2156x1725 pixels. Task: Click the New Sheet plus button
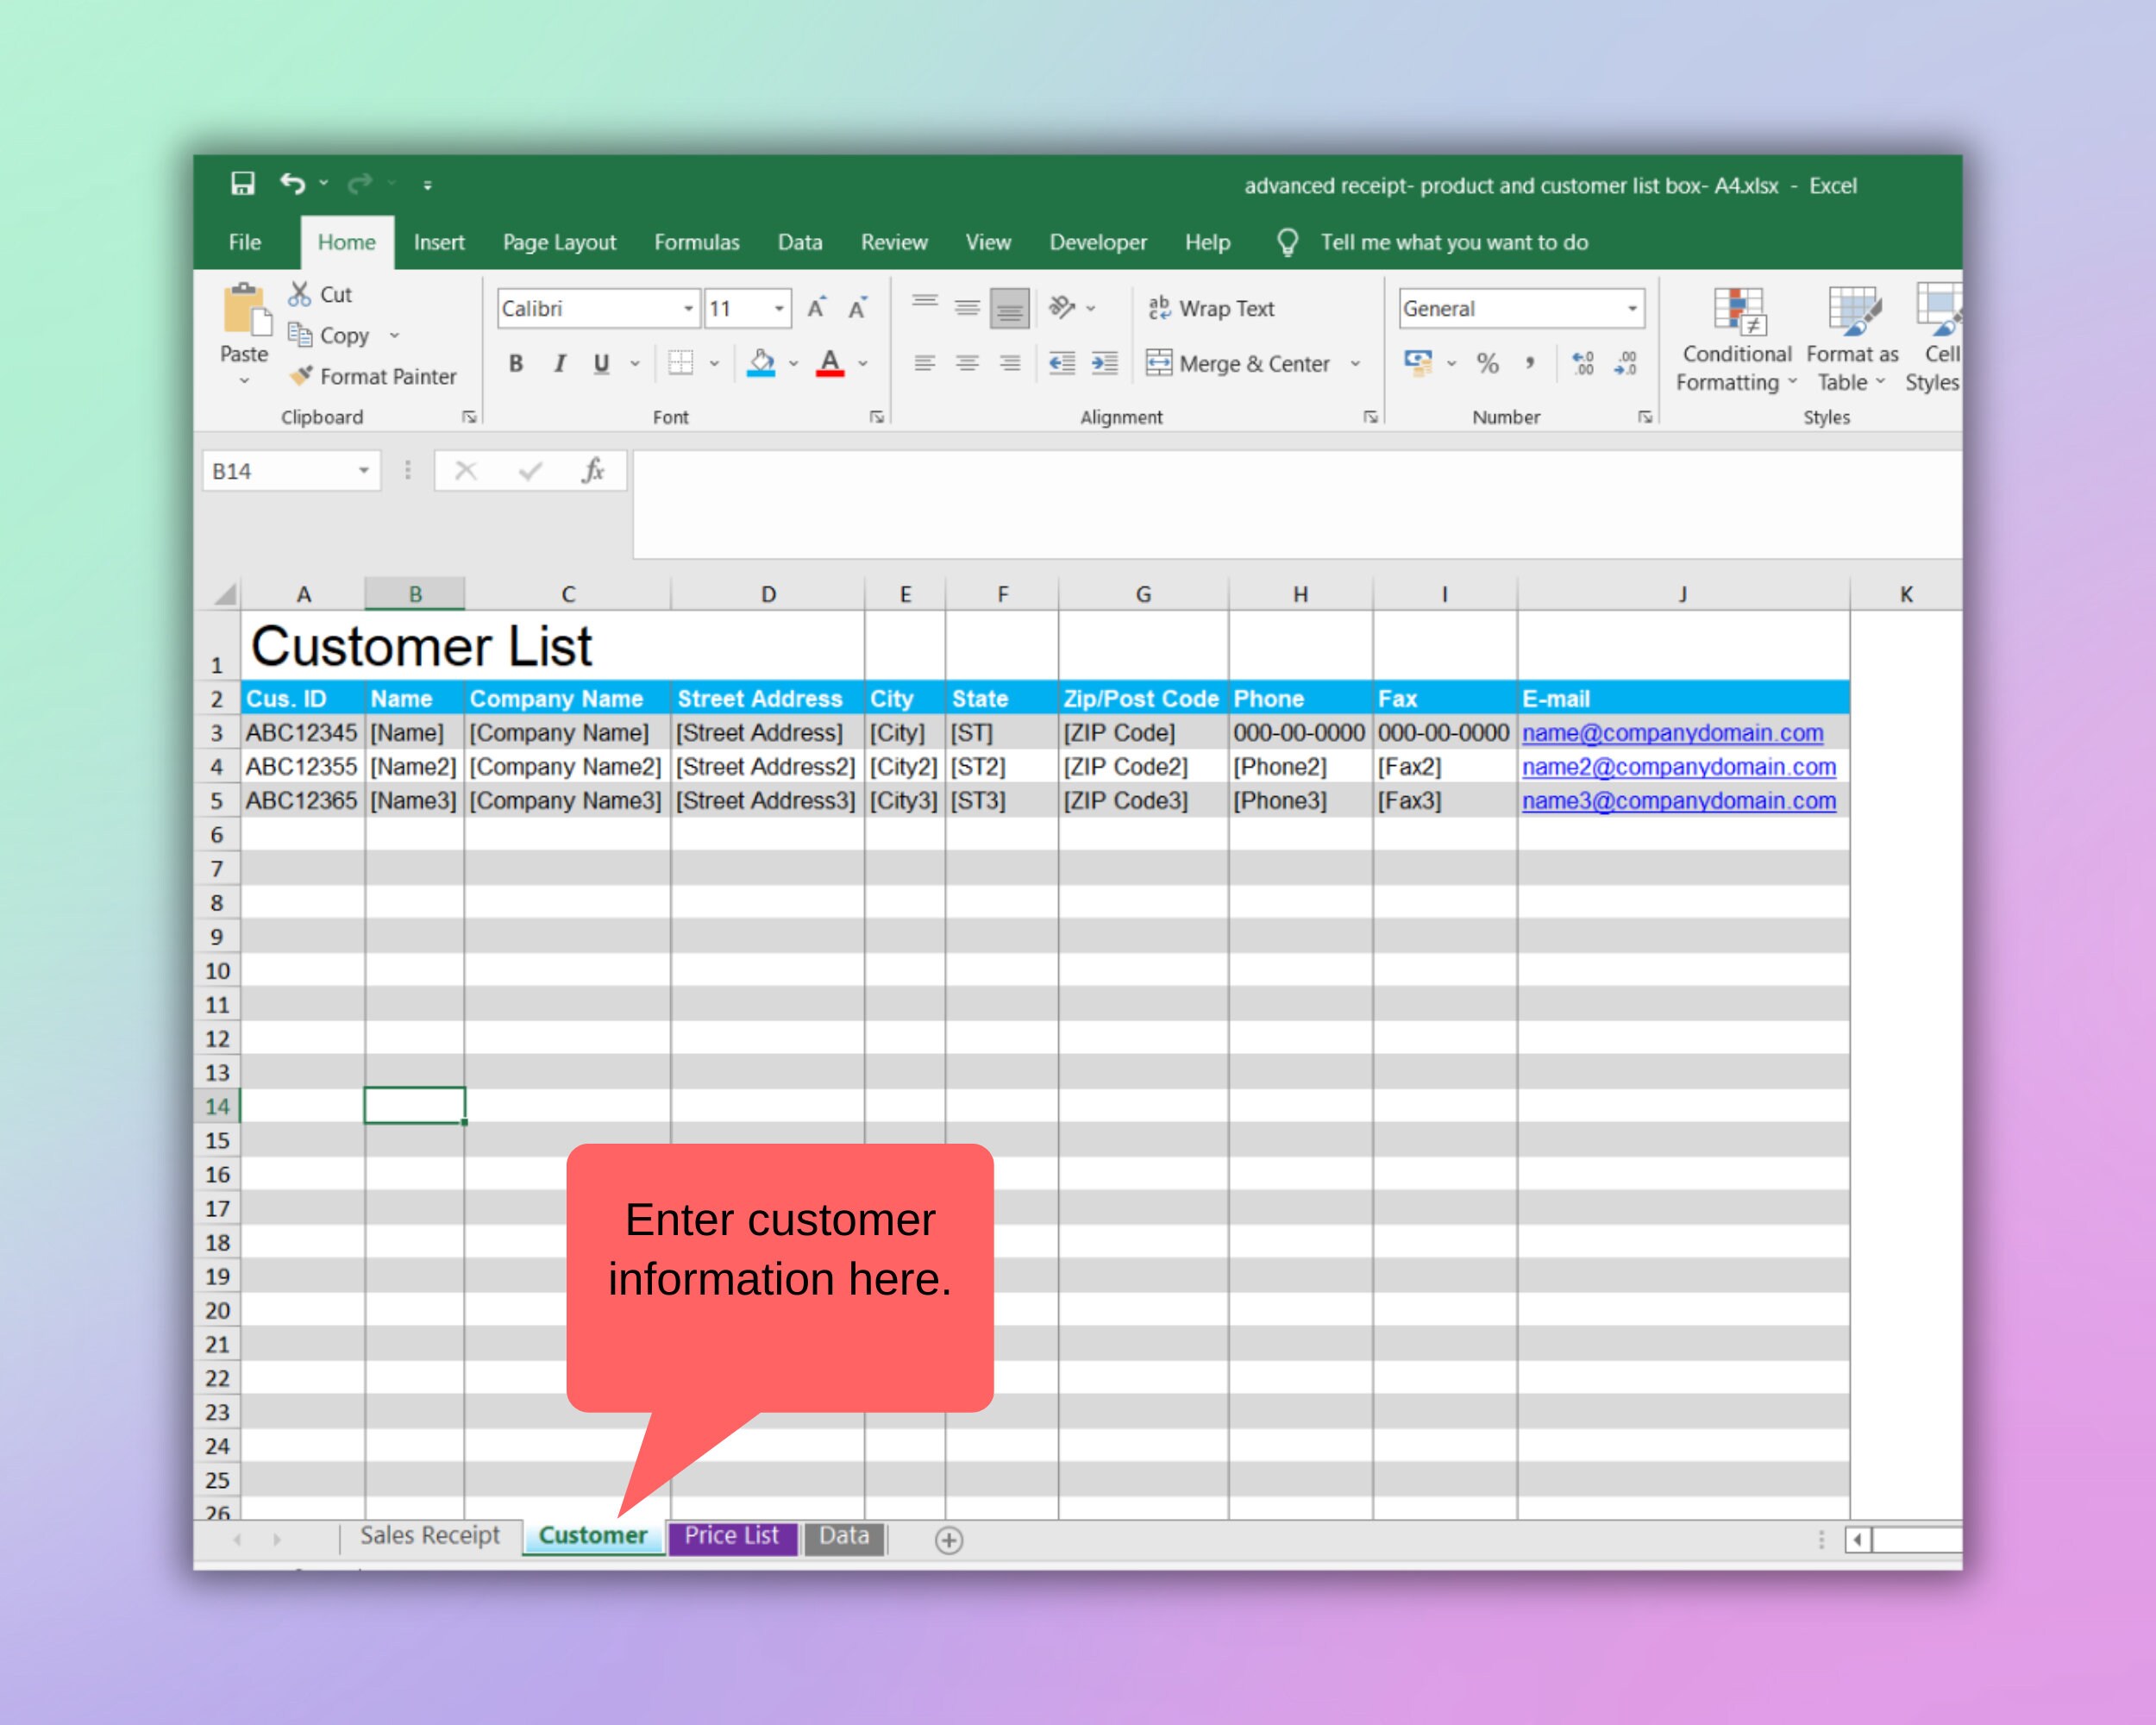(948, 1540)
